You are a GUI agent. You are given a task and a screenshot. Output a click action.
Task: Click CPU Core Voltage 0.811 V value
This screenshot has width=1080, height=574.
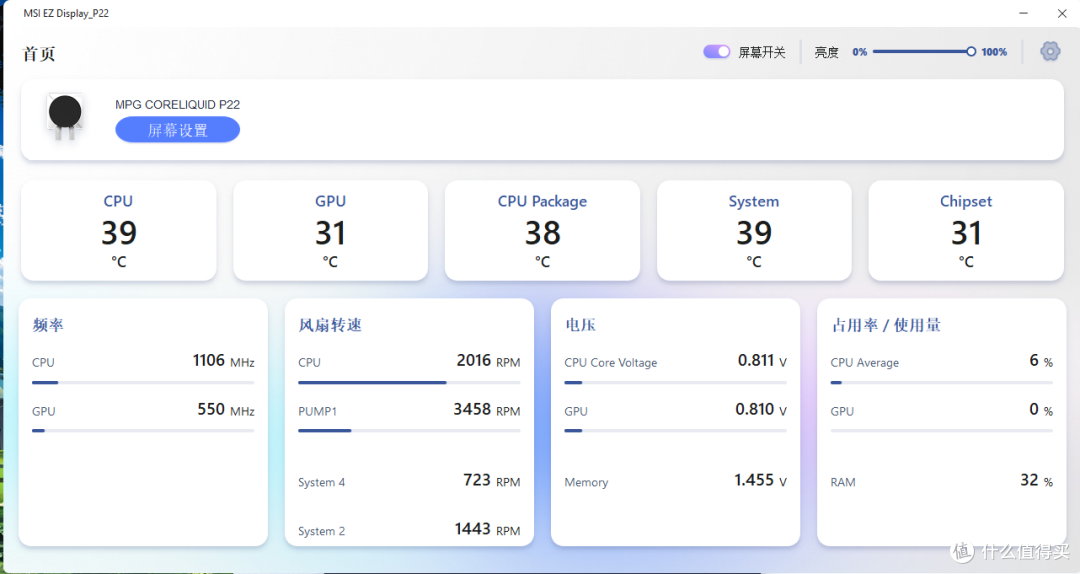[x=762, y=361]
